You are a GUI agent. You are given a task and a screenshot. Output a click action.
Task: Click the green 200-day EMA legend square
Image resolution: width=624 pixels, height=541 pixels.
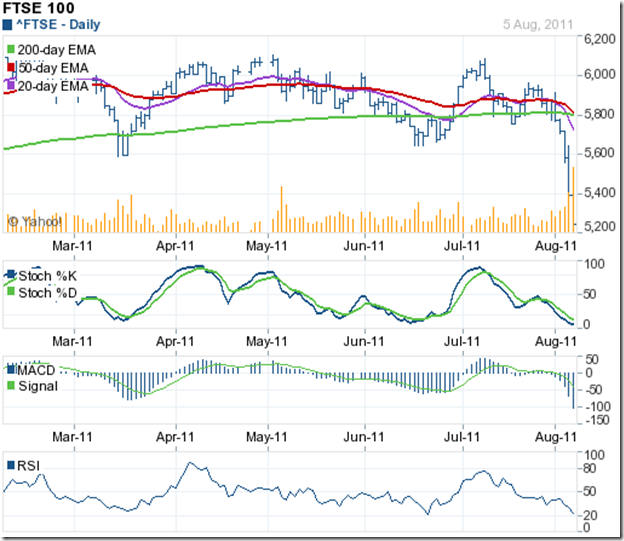click(10, 48)
